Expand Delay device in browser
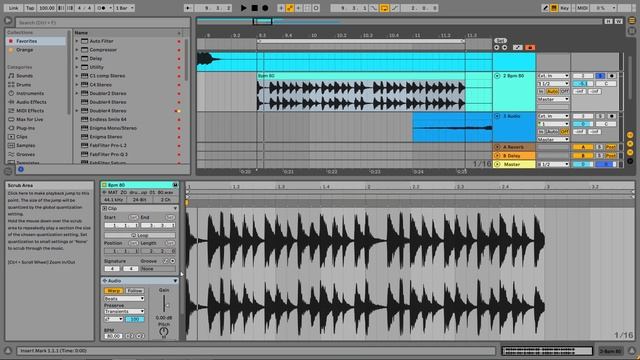The image size is (640, 360). 77,58
